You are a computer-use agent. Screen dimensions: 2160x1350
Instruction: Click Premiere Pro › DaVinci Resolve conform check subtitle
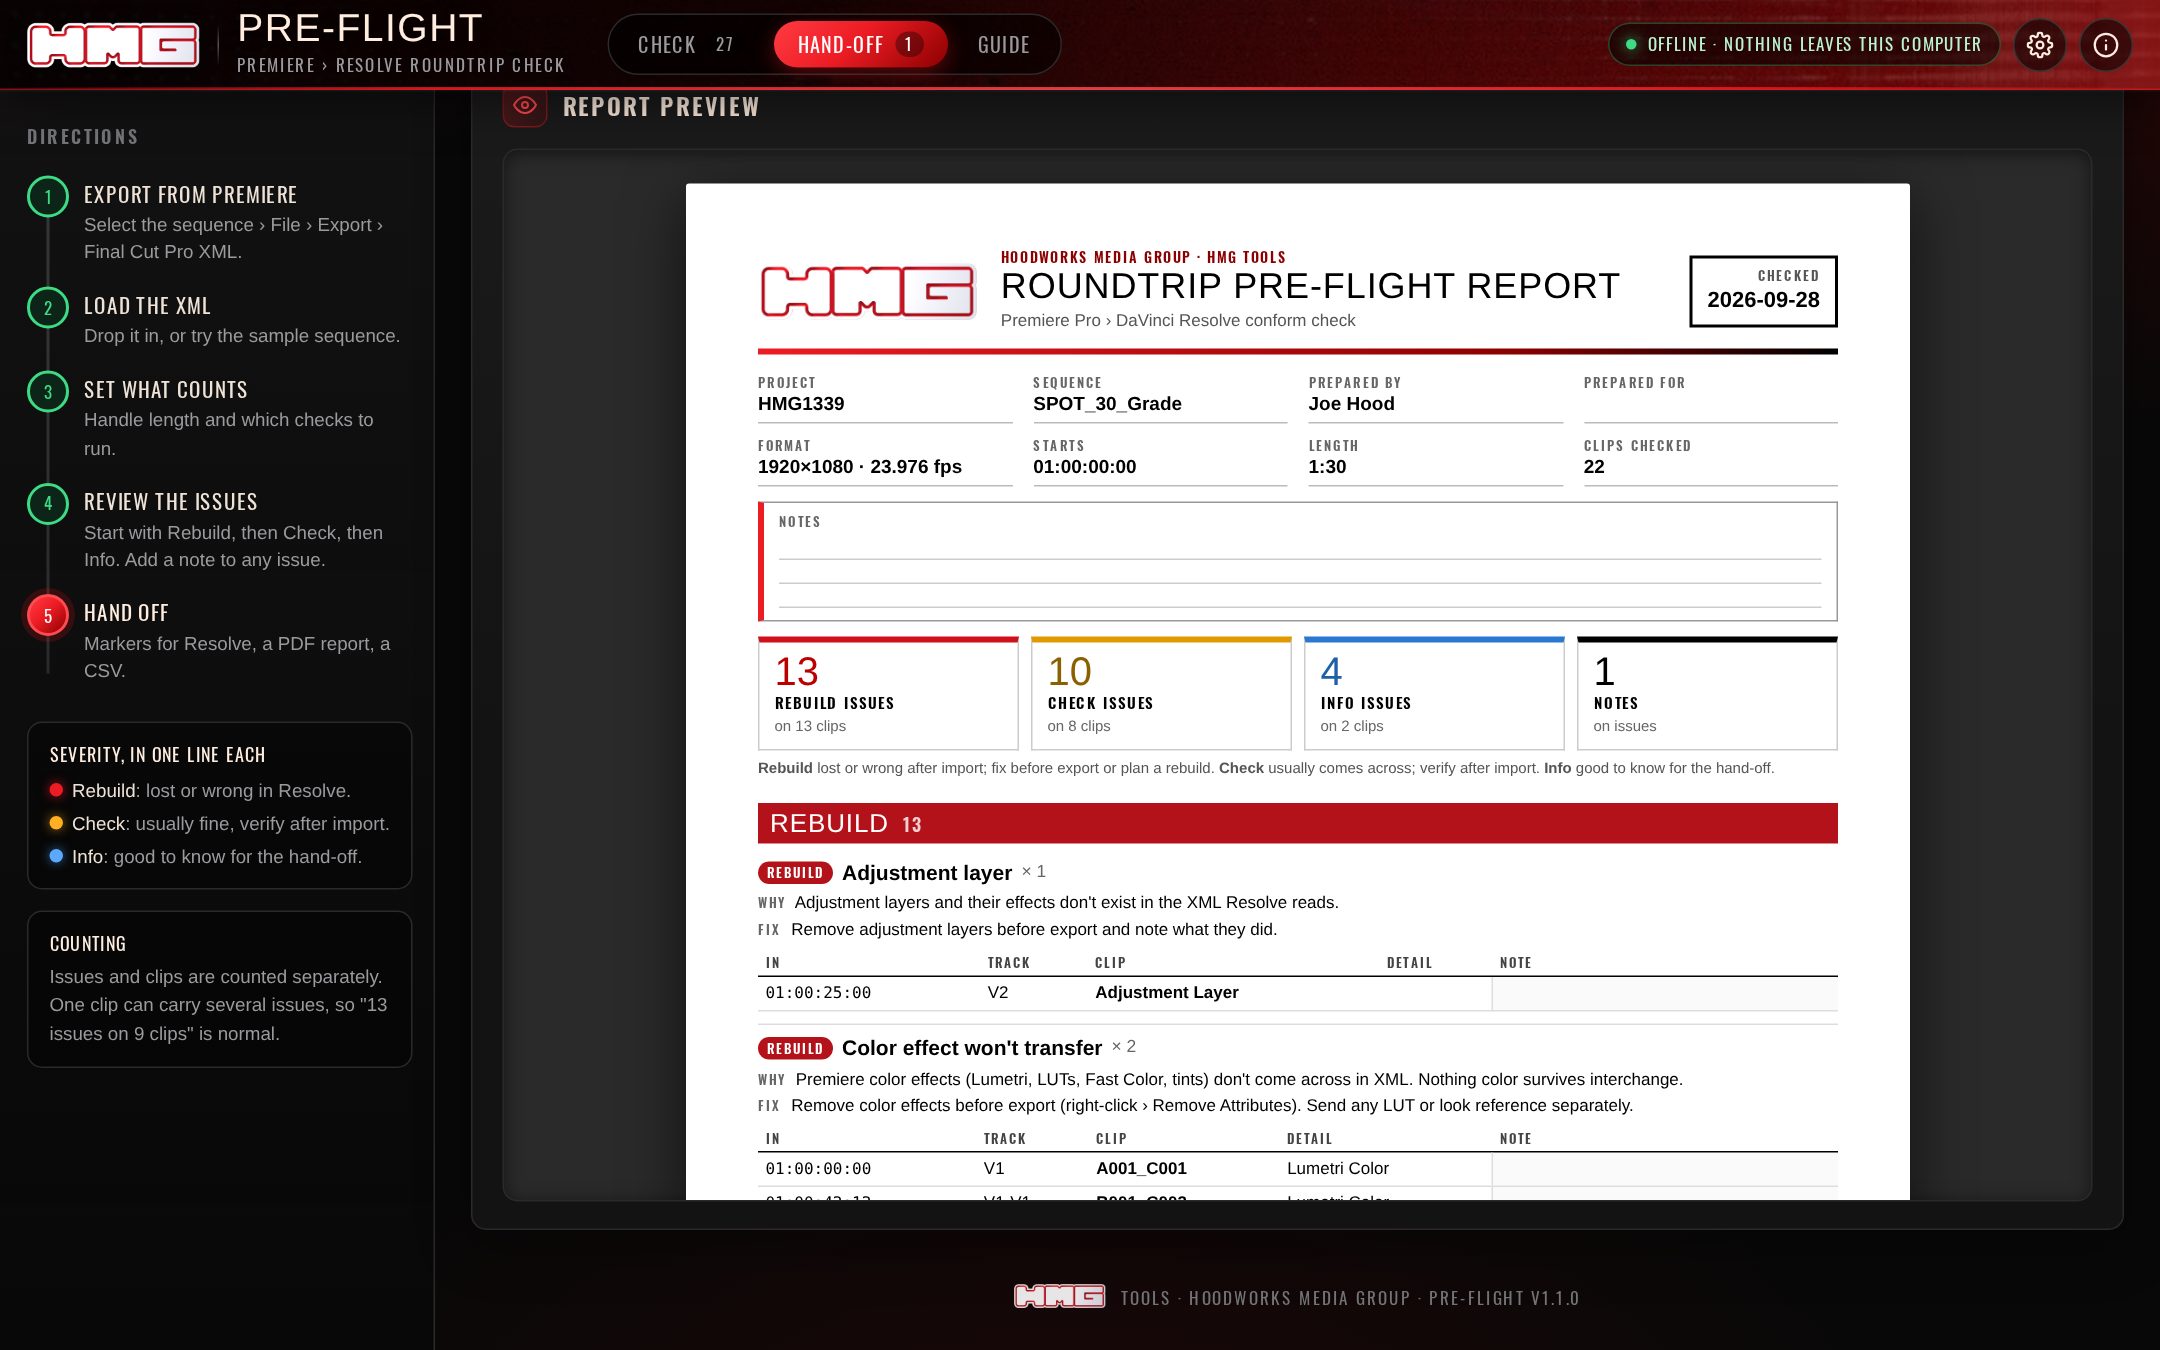tap(1178, 320)
